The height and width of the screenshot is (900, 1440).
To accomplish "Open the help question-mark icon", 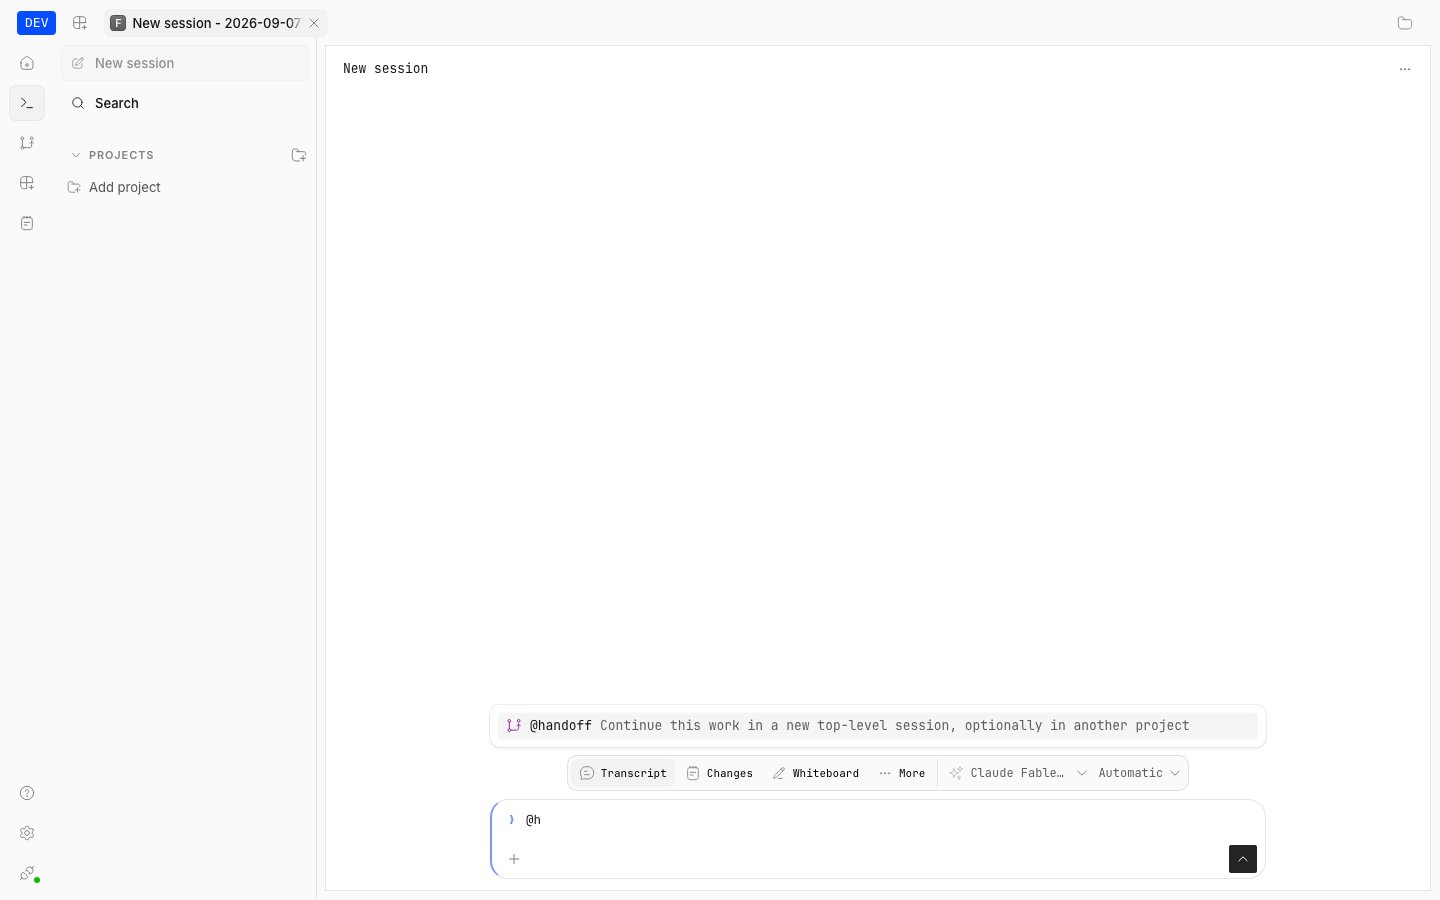I will (27, 793).
